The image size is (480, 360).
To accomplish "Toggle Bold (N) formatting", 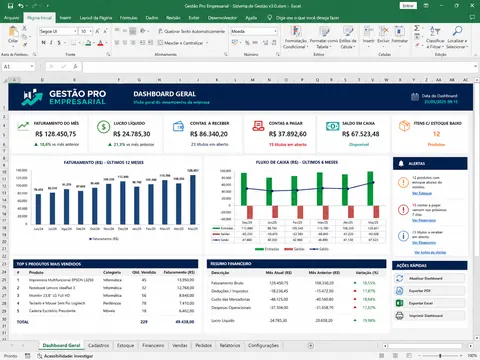I will [43, 43].
